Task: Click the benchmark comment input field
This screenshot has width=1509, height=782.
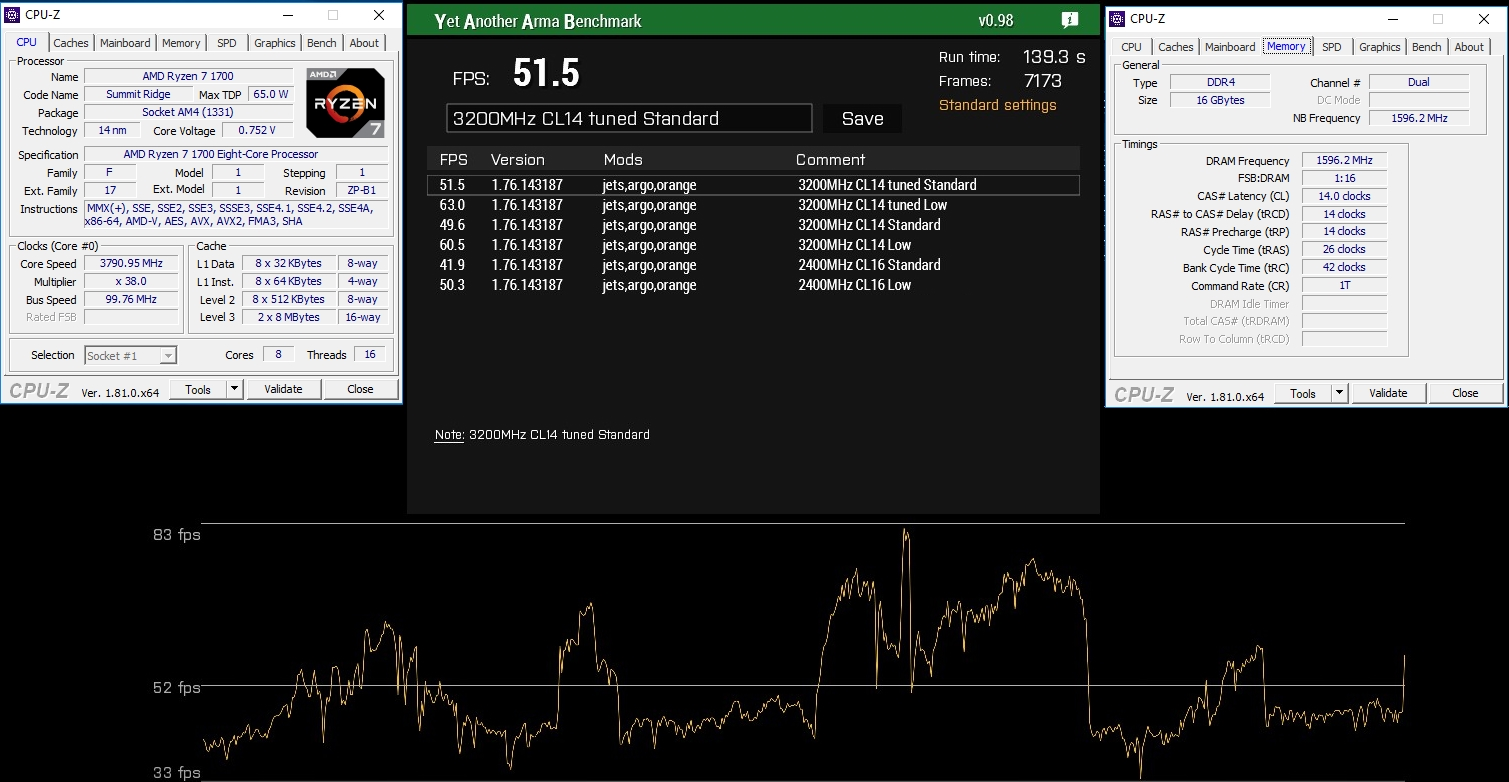Action: pos(629,118)
